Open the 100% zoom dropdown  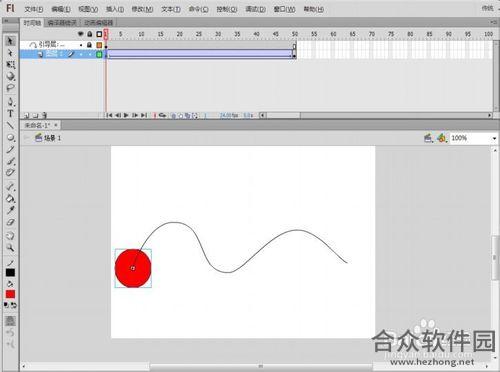pos(494,138)
